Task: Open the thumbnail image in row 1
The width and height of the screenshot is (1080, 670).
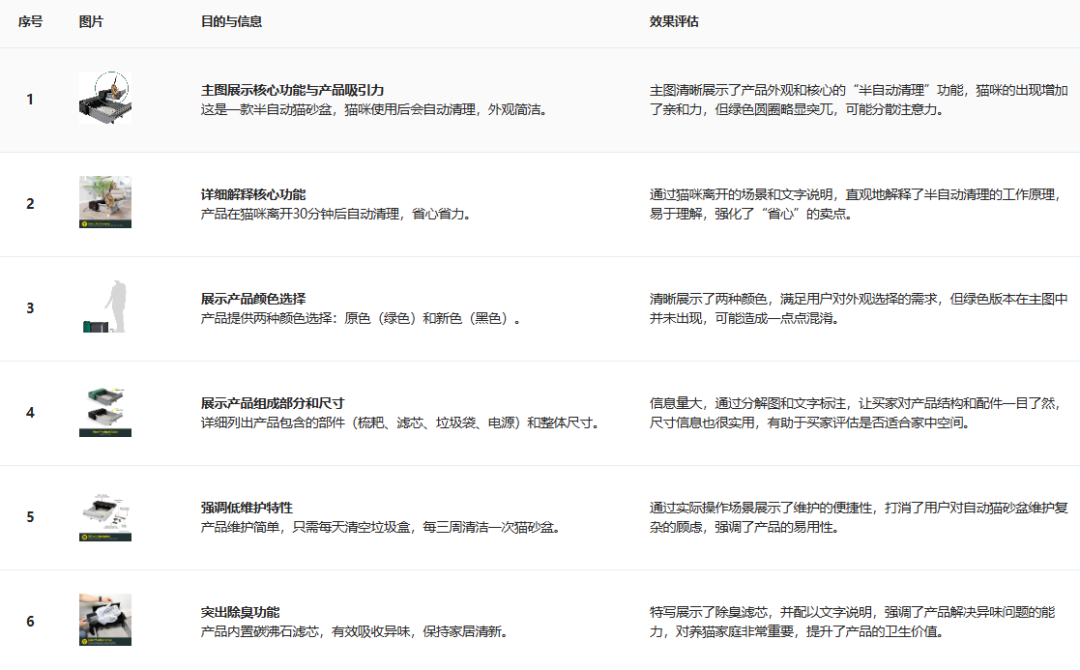Action: (x=105, y=98)
